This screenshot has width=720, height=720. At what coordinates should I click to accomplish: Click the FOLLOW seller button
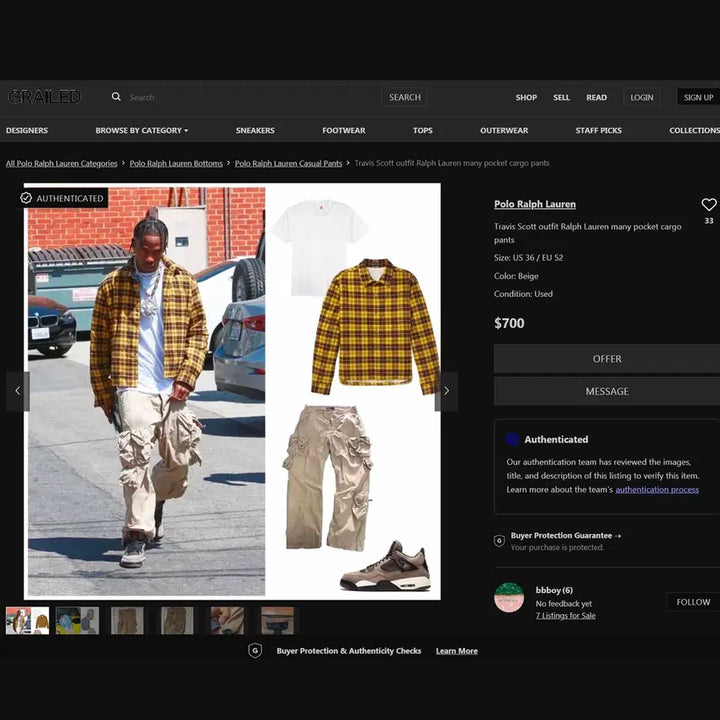coord(693,602)
